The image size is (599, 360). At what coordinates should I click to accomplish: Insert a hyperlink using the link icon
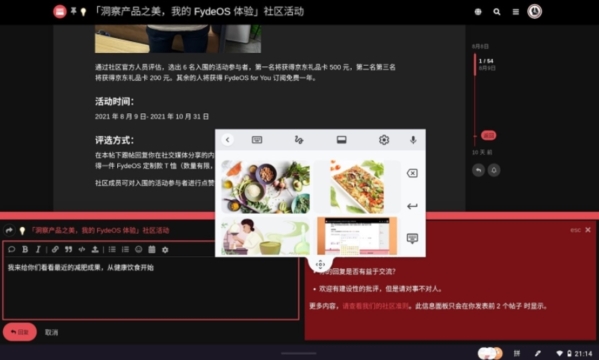[x=55, y=250]
